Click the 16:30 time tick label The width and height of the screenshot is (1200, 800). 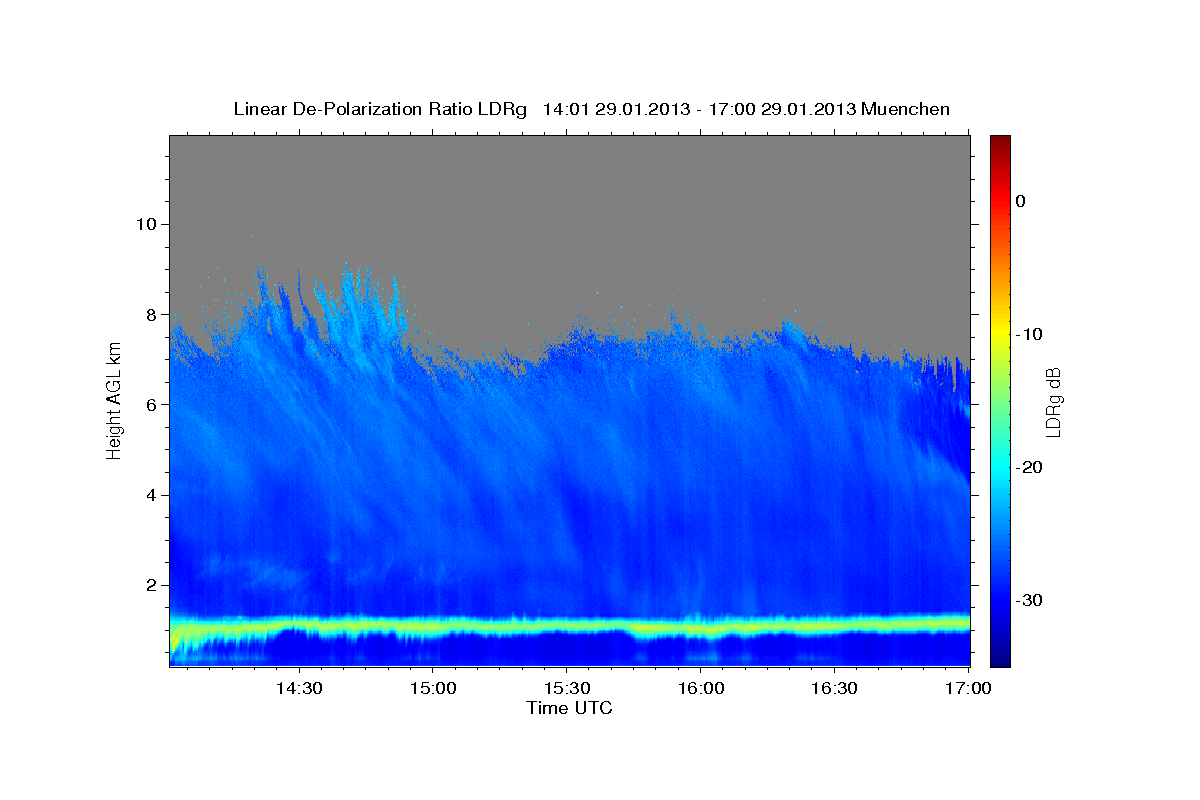[834, 689]
